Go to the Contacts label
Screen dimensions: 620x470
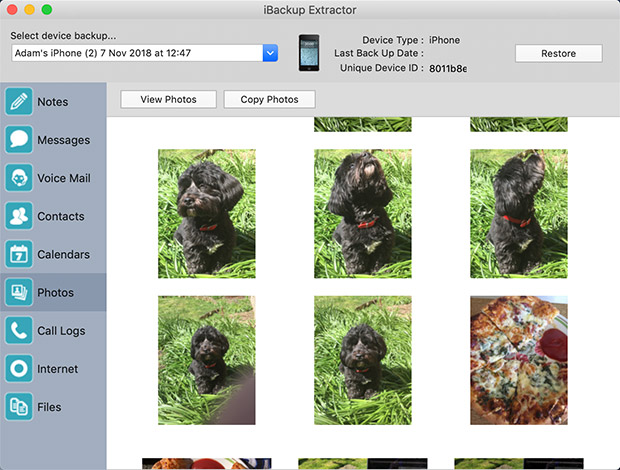pos(61,217)
